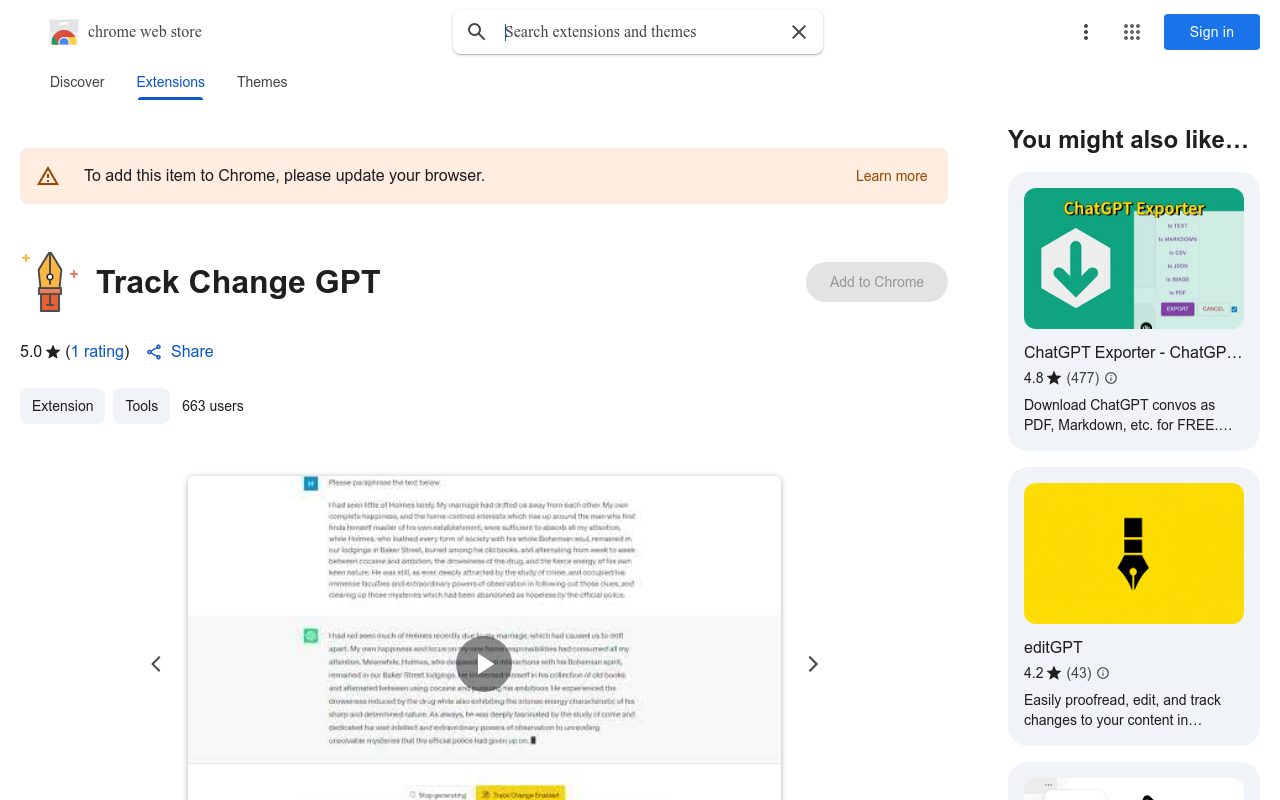The image size is (1280, 800).
Task: Click the ChatGPT Exporter description text
Action: (x=1128, y=415)
